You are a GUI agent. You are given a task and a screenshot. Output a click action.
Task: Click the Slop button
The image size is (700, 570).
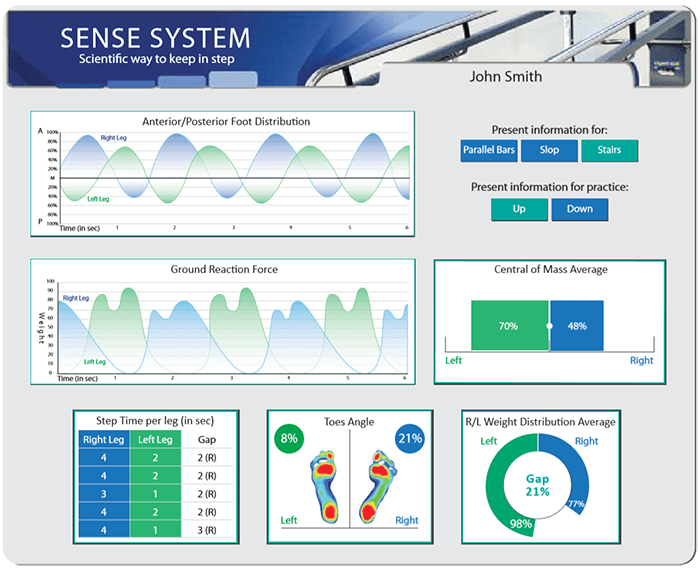coord(549,151)
